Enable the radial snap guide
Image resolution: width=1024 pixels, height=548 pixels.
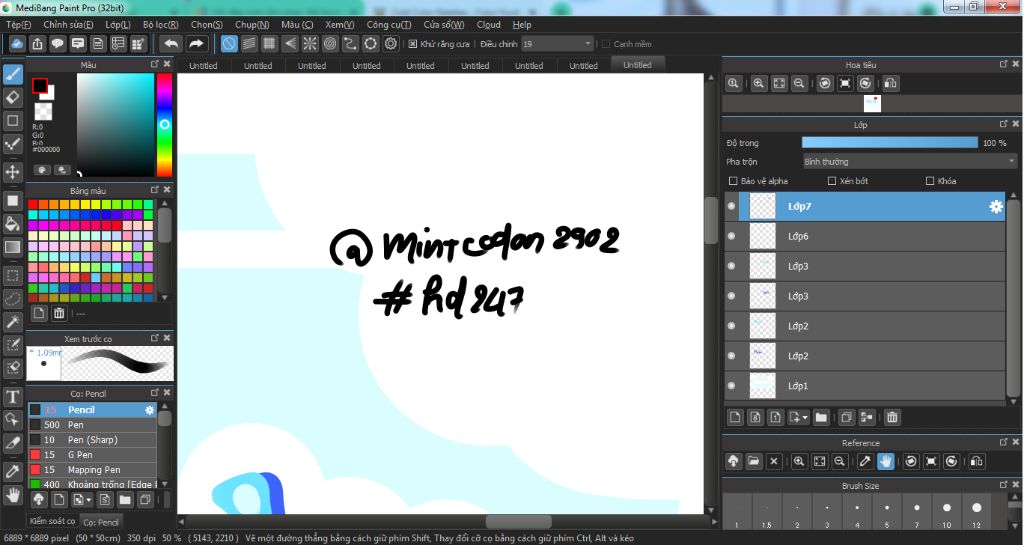(x=310, y=44)
